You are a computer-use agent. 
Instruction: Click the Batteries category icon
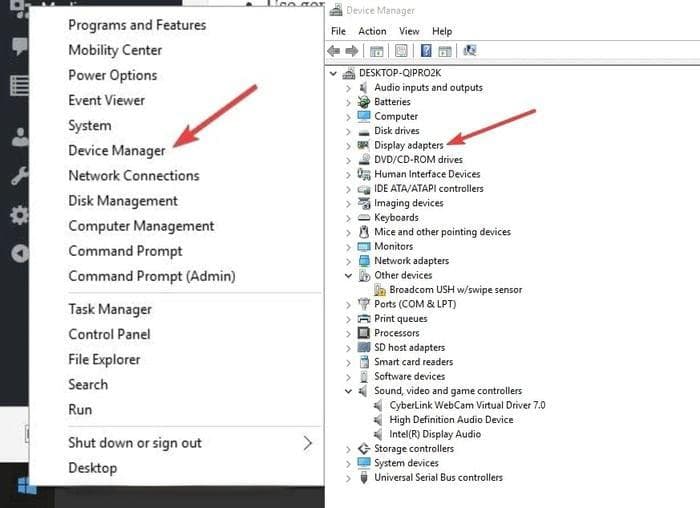(364, 102)
